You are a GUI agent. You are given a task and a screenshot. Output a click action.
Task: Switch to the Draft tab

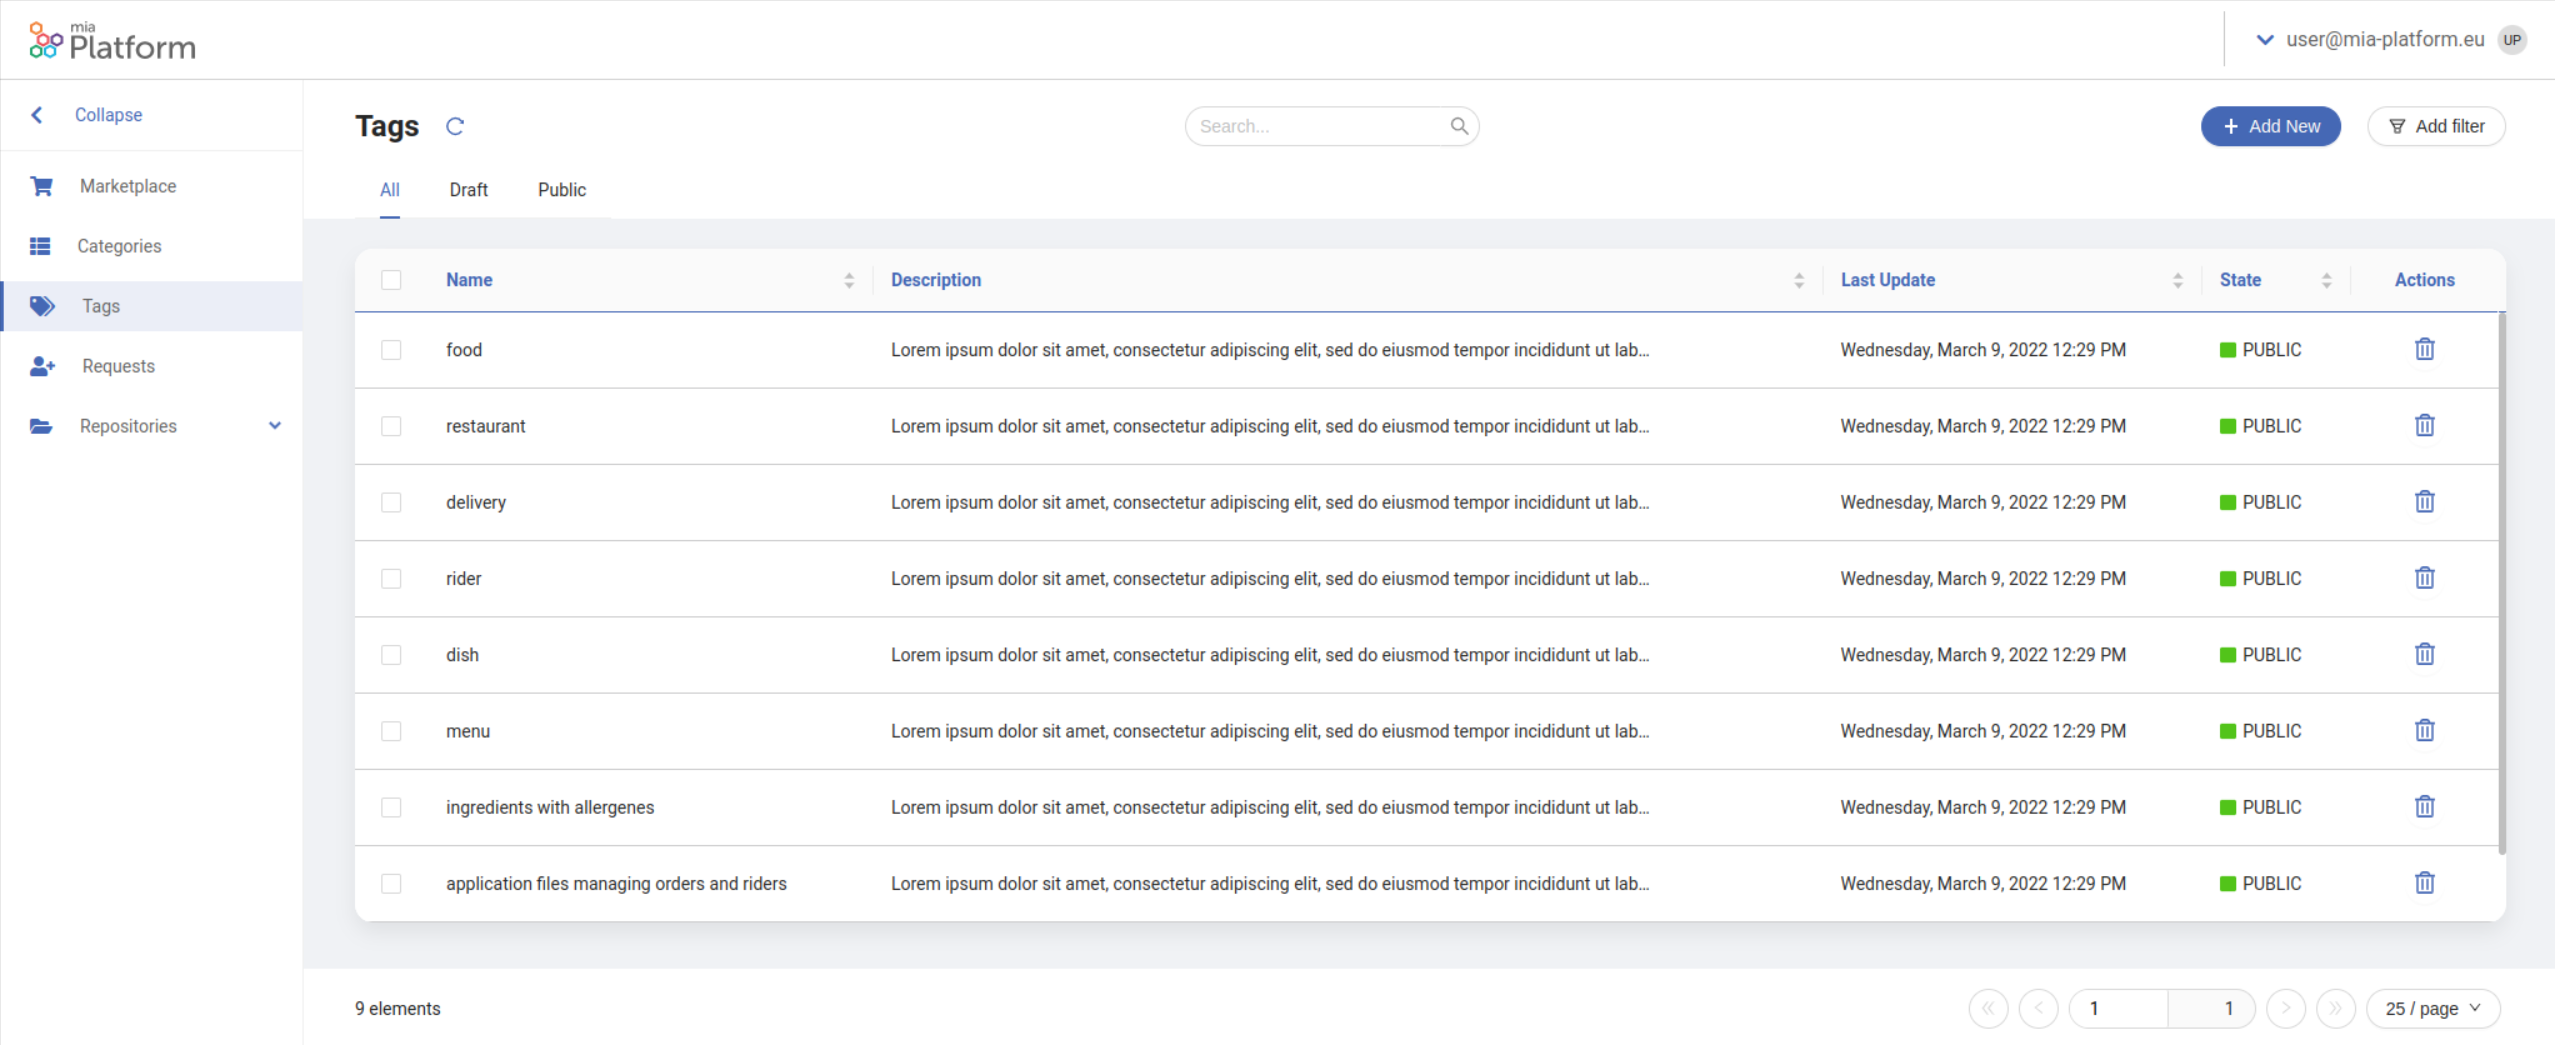pos(468,190)
